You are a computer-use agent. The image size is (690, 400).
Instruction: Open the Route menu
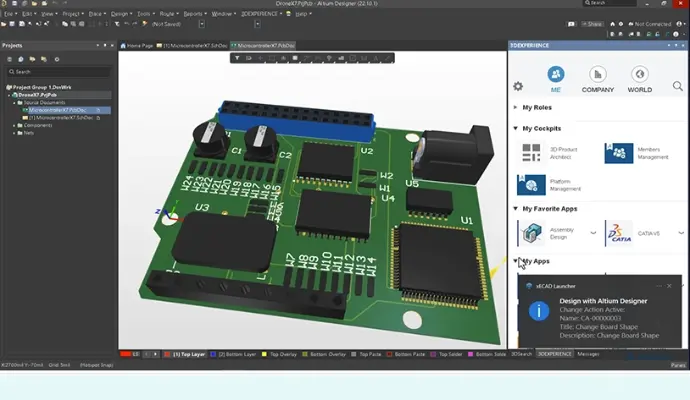tap(169, 14)
